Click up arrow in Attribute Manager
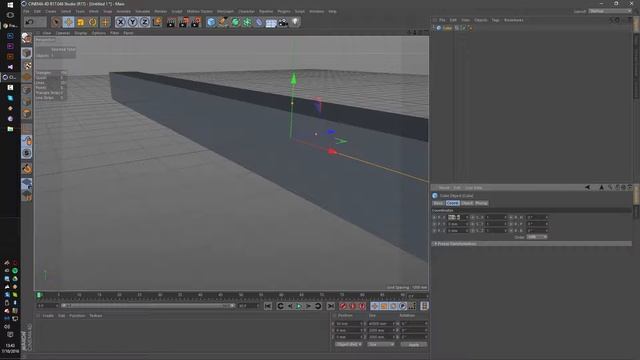 pos(601,187)
